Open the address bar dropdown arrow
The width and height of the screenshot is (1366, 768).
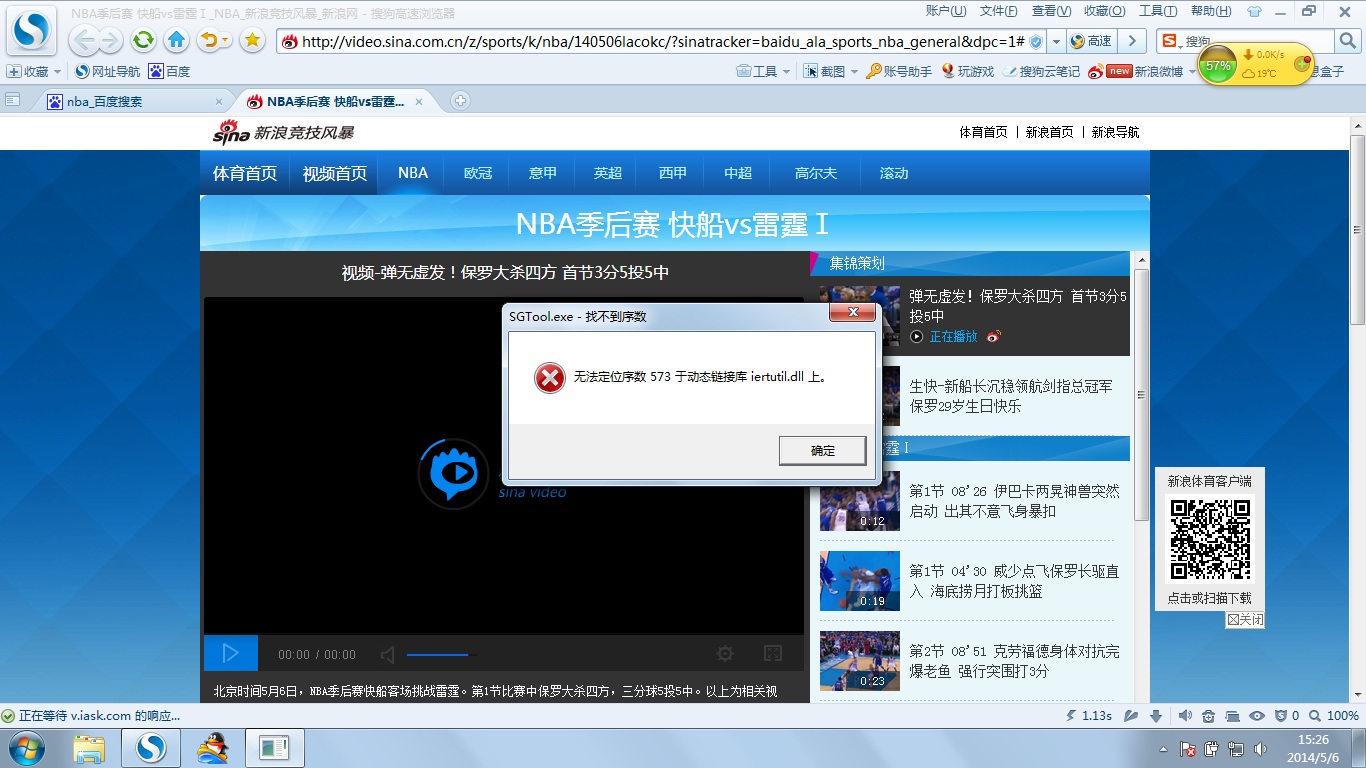pos(1056,42)
